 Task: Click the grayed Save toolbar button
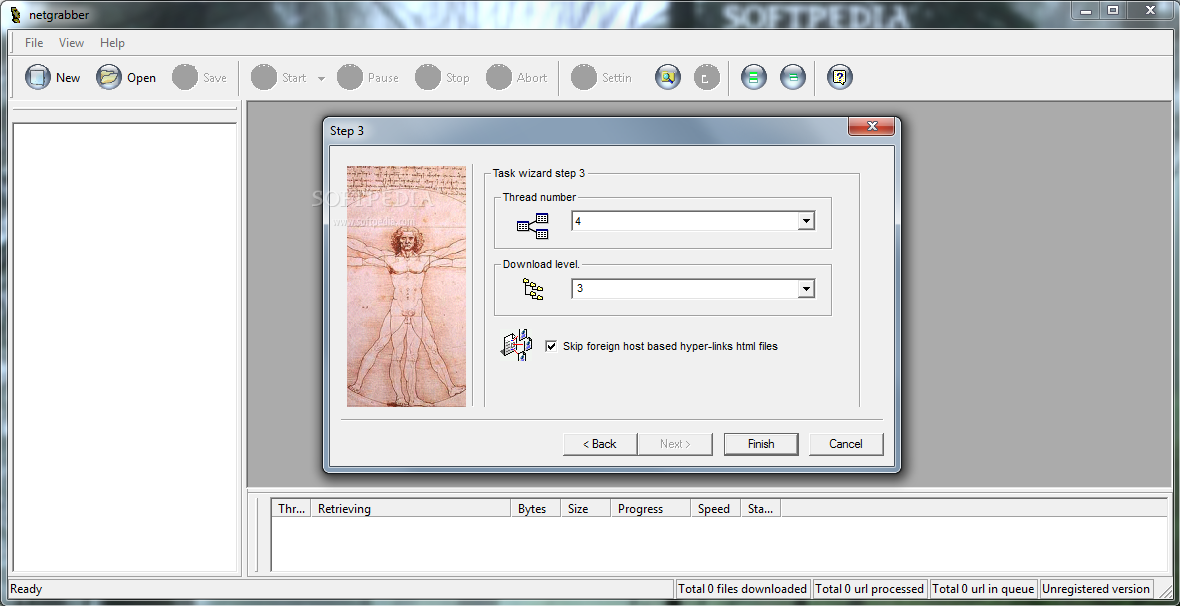(199, 77)
